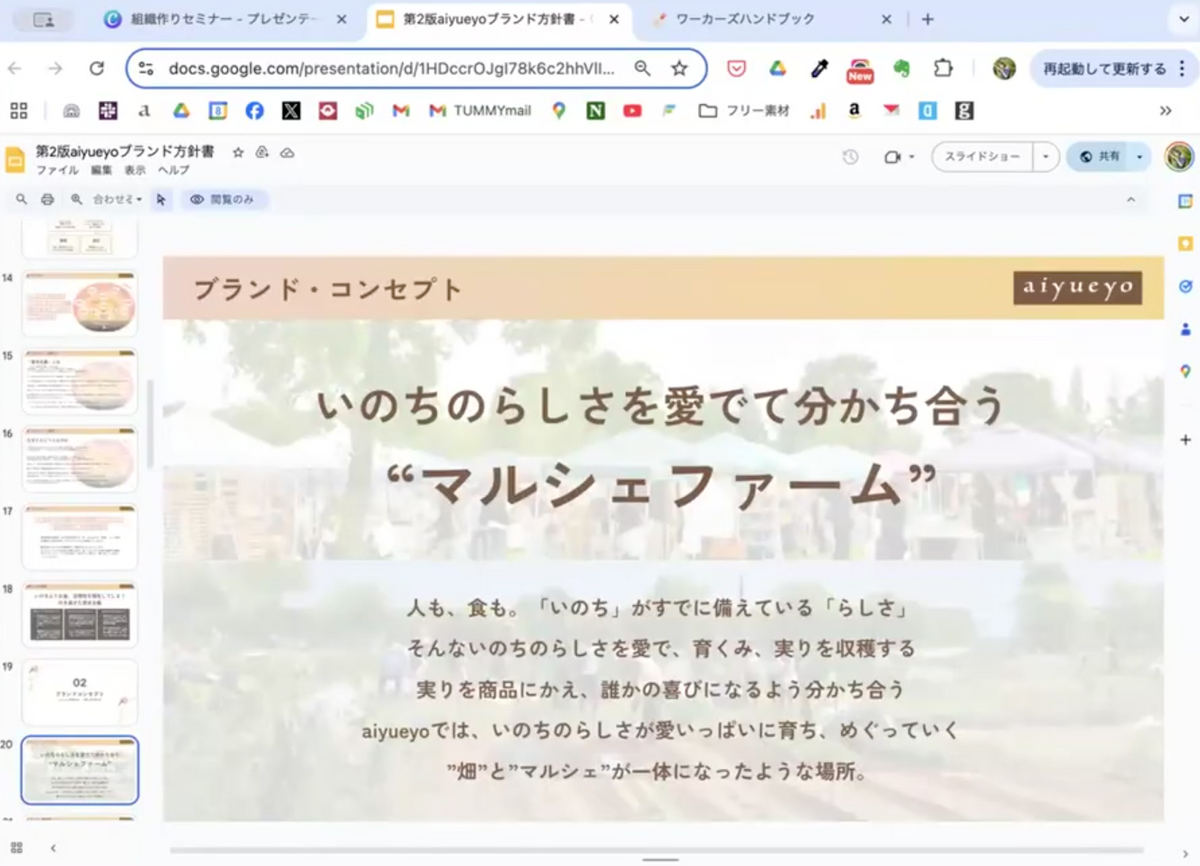
Task: Open the スライドショー dropdown arrow
Action: [1046, 157]
